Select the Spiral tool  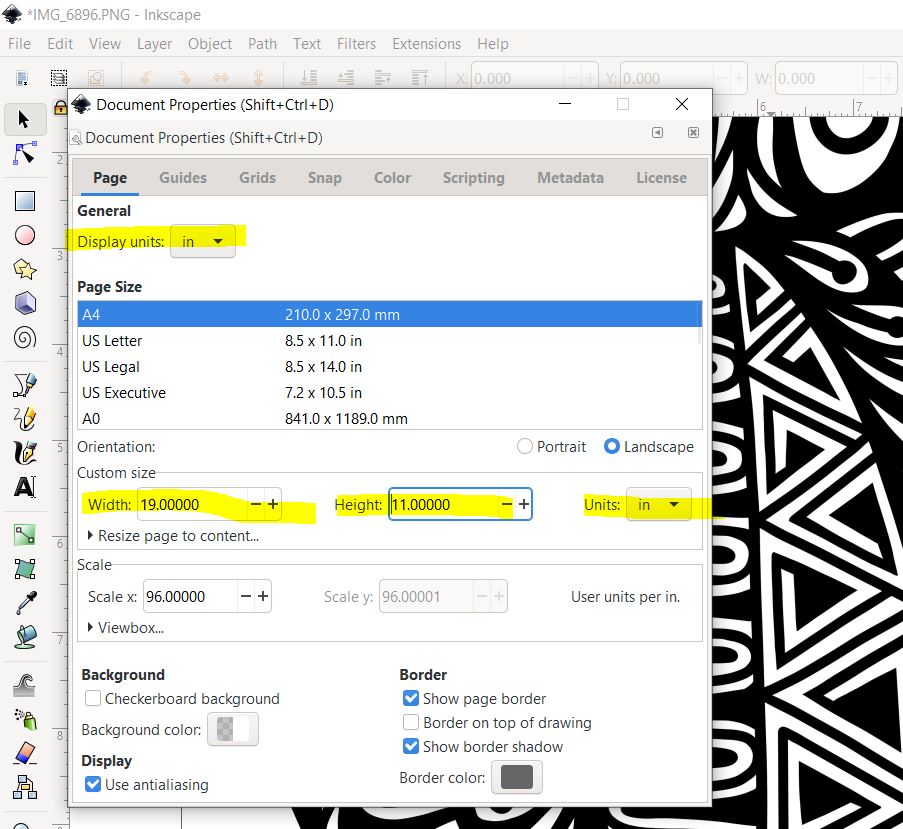point(25,337)
